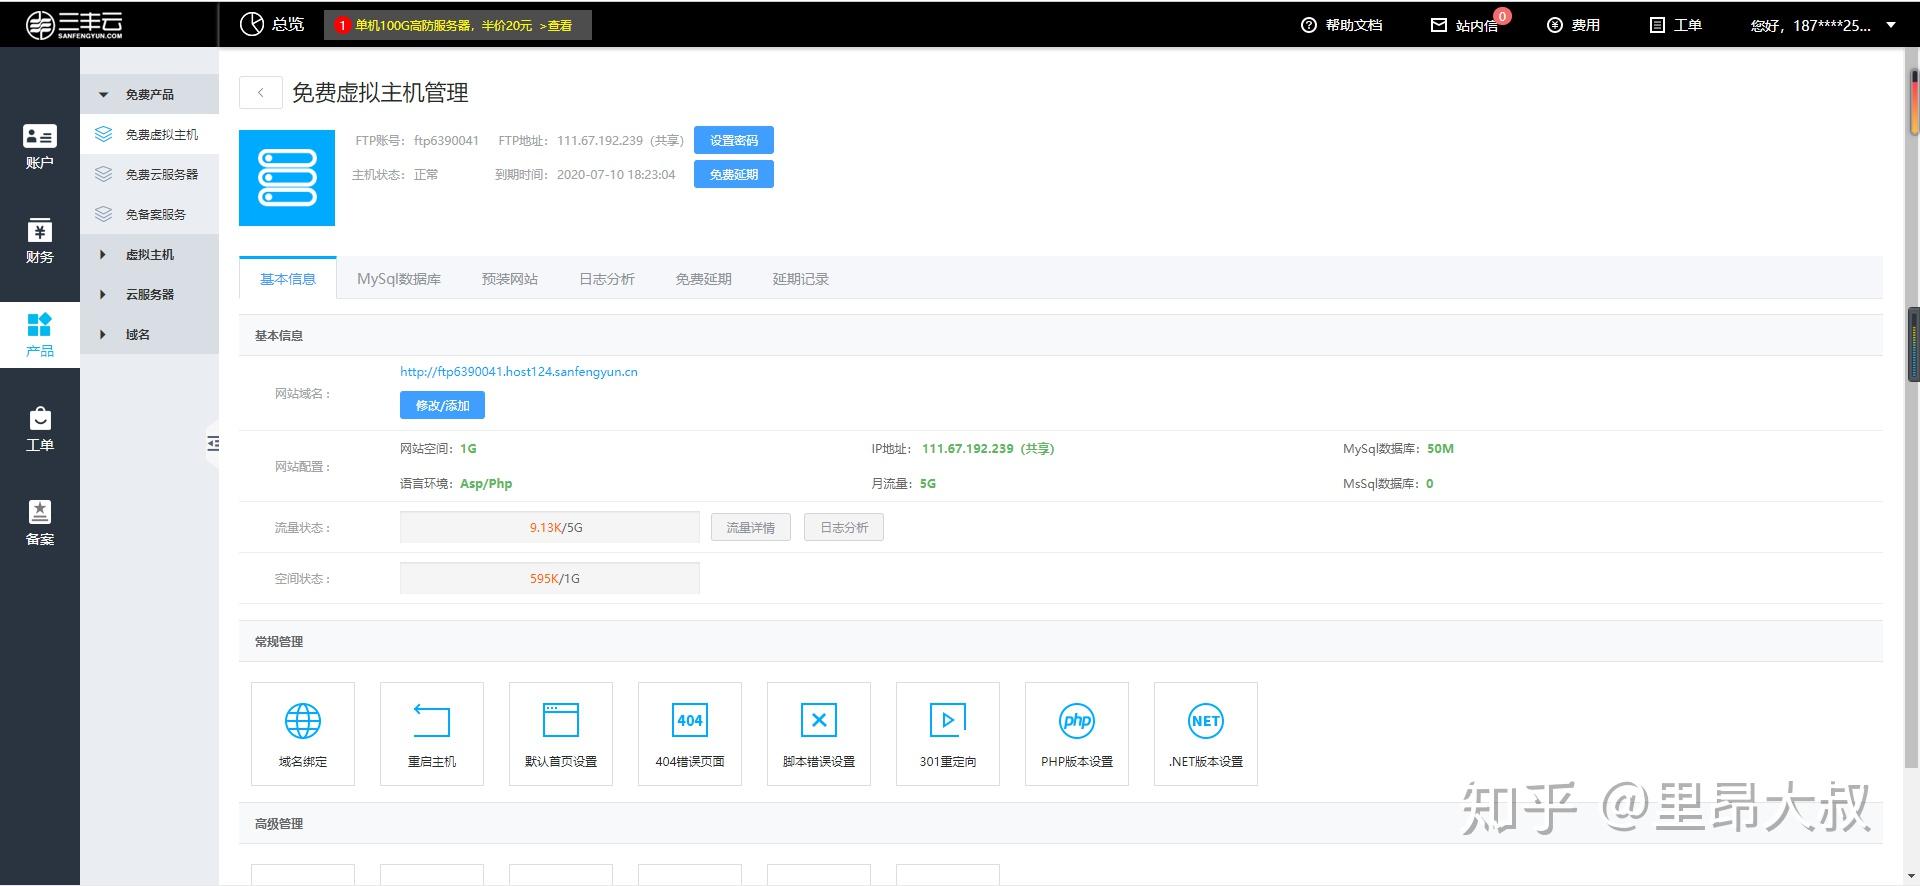
Task: Click the free filing service (免备案服务) layers icon
Action: pyautogui.click(x=103, y=214)
